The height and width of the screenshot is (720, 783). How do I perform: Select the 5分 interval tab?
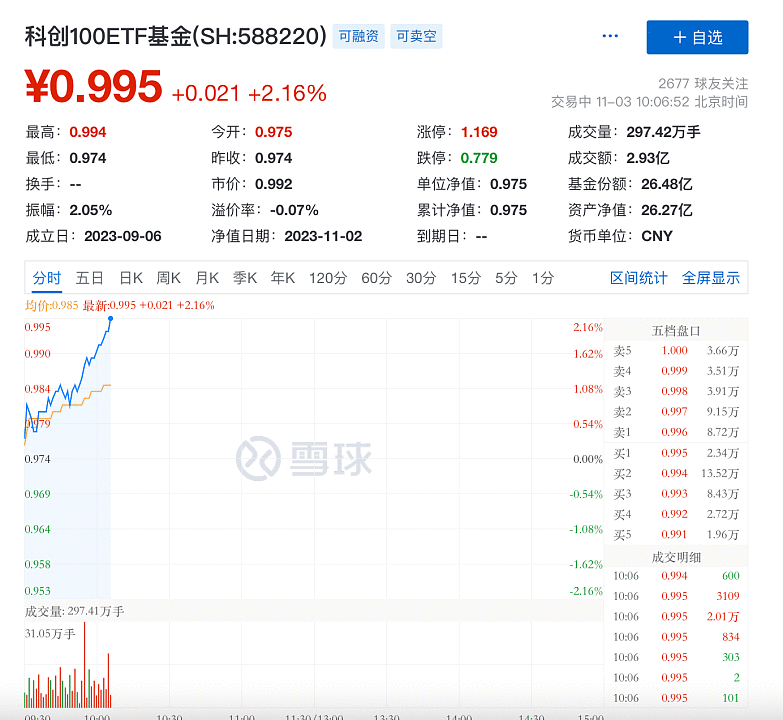pos(506,278)
